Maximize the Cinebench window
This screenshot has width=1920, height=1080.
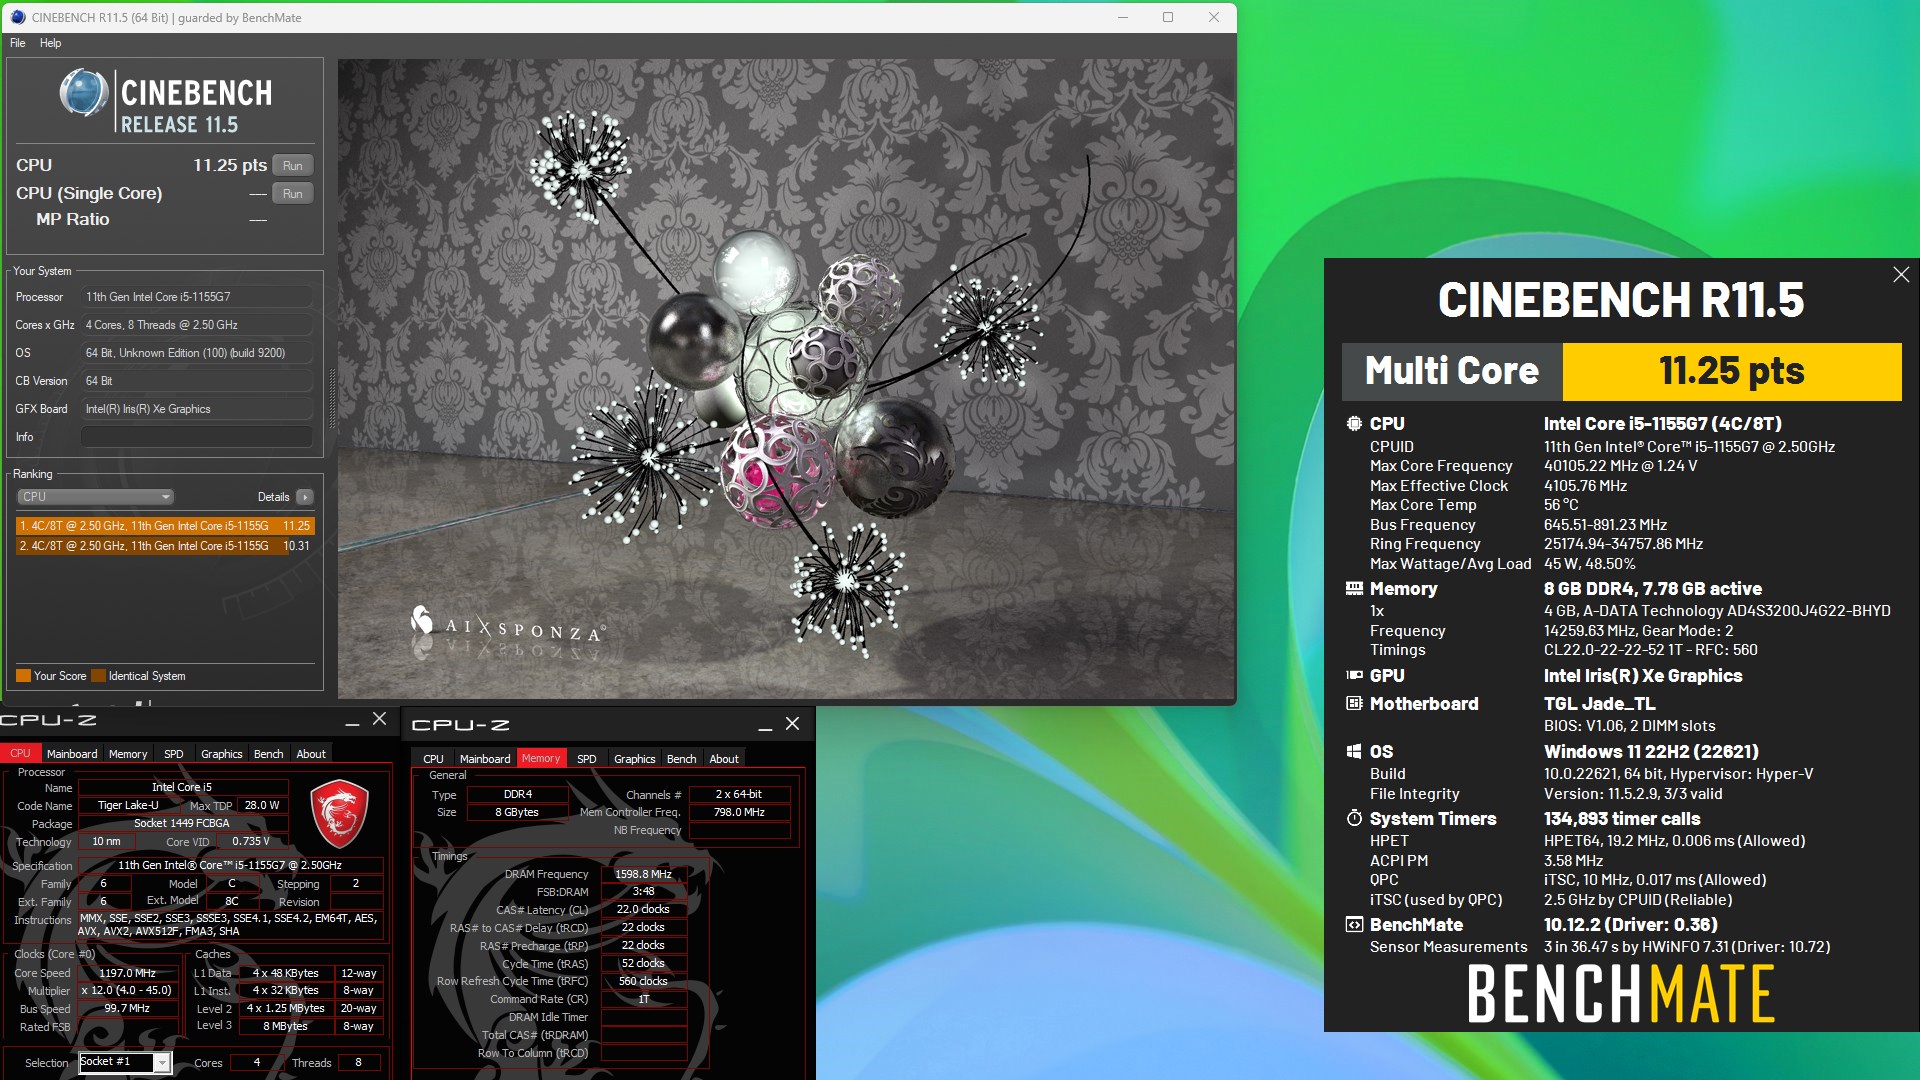point(1168,17)
